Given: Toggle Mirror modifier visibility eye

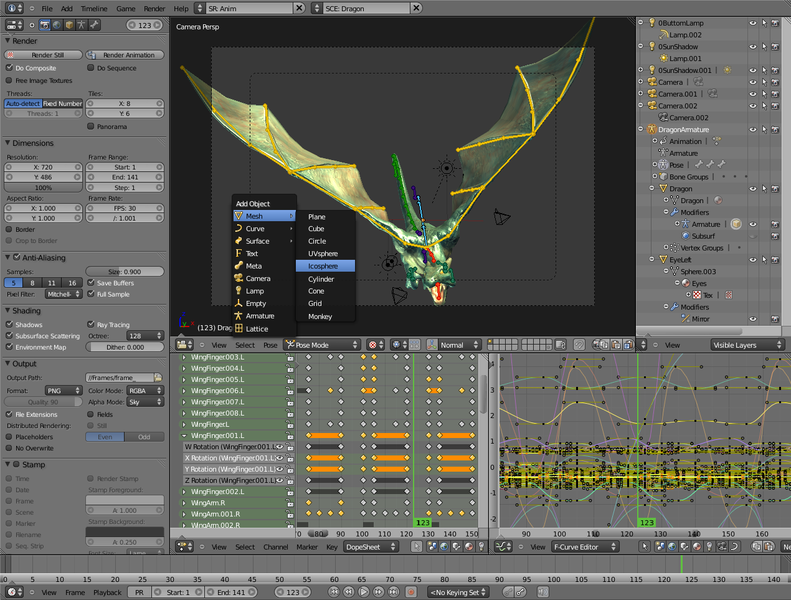Looking at the screenshot, I should [x=753, y=319].
